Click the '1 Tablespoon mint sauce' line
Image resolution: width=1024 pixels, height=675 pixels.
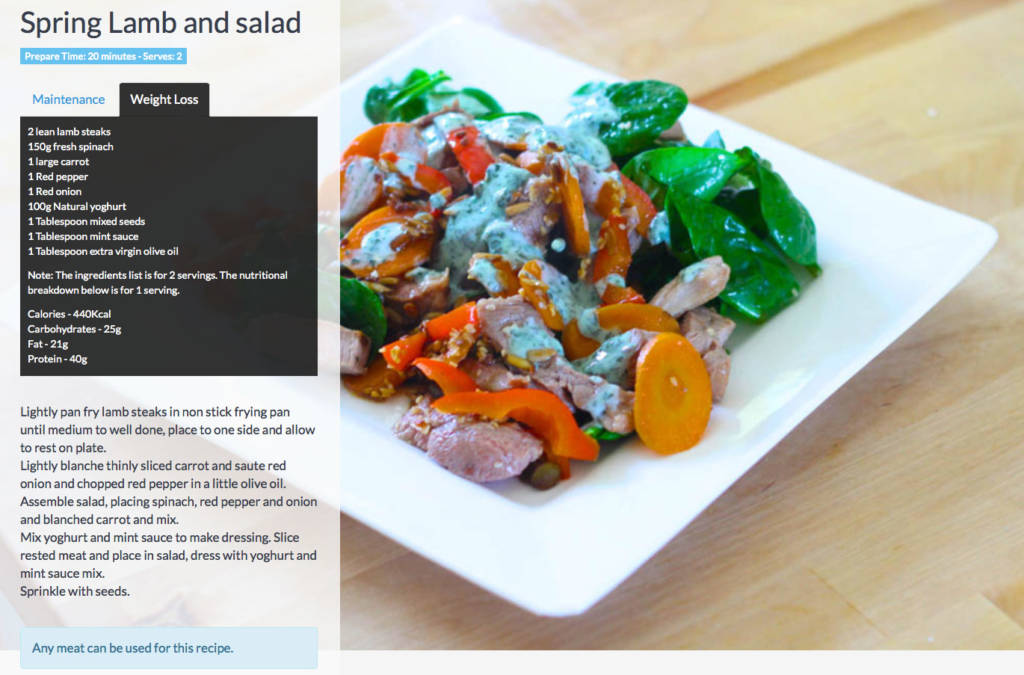point(83,236)
